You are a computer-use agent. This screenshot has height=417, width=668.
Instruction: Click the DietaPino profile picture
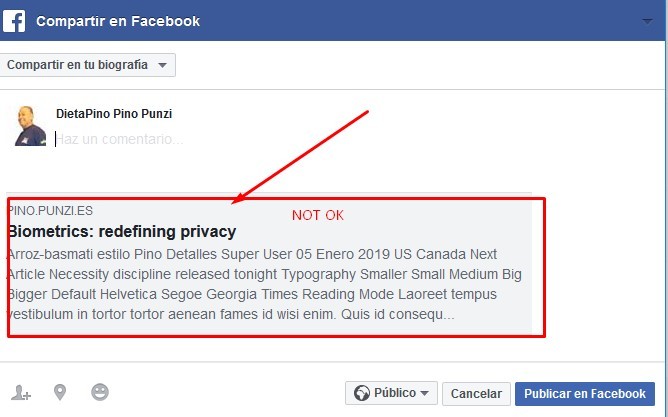30,125
